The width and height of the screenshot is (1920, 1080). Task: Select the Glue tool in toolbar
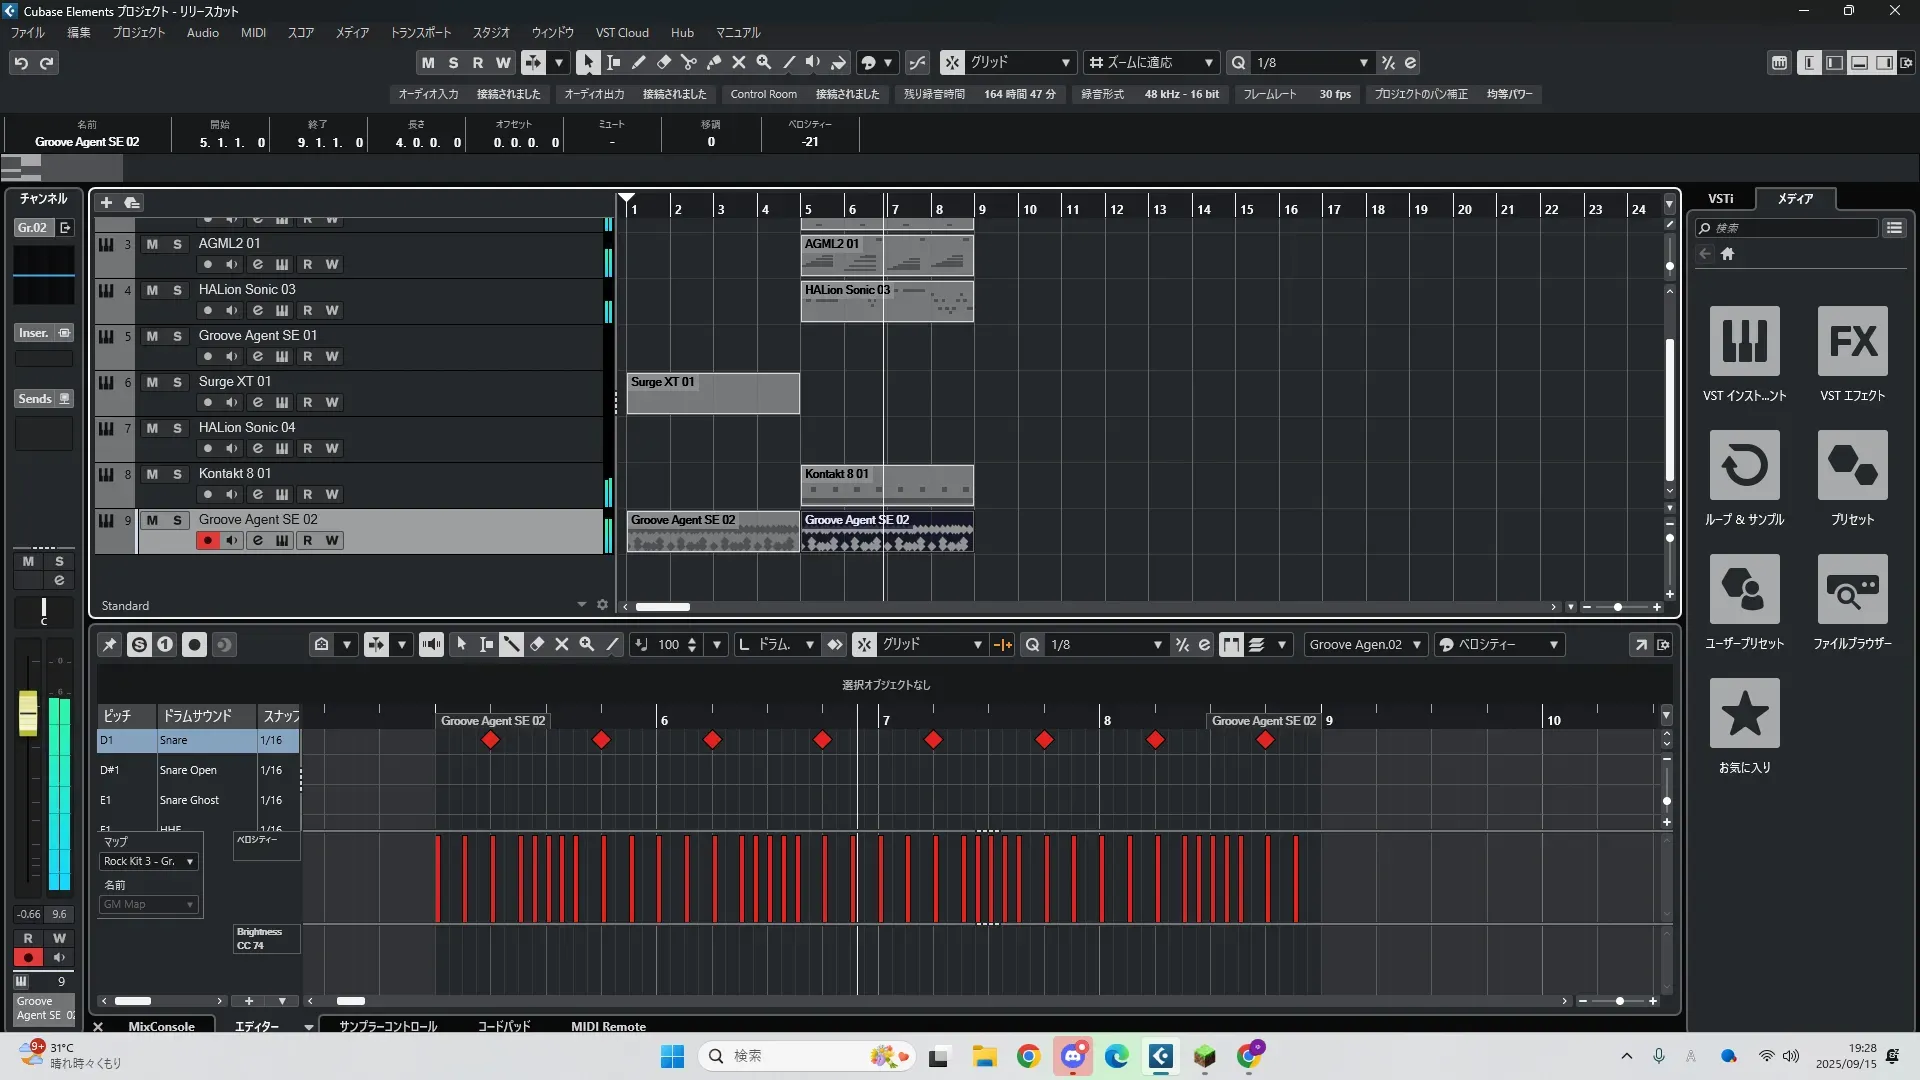713,62
